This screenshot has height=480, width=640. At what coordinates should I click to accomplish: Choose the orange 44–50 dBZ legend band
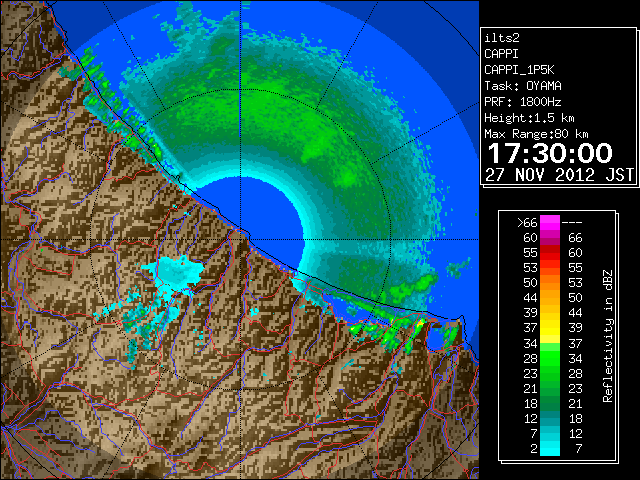tap(550, 298)
